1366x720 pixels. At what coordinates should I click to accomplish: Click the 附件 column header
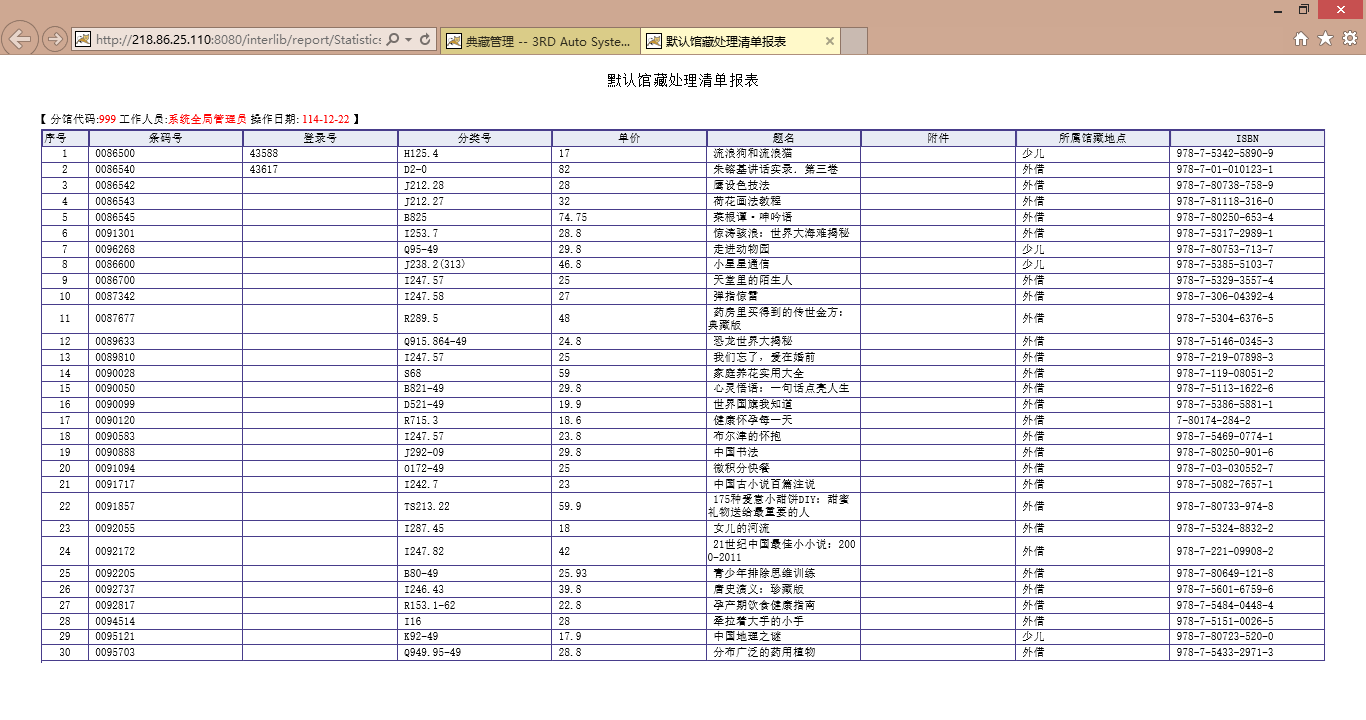tap(938, 138)
